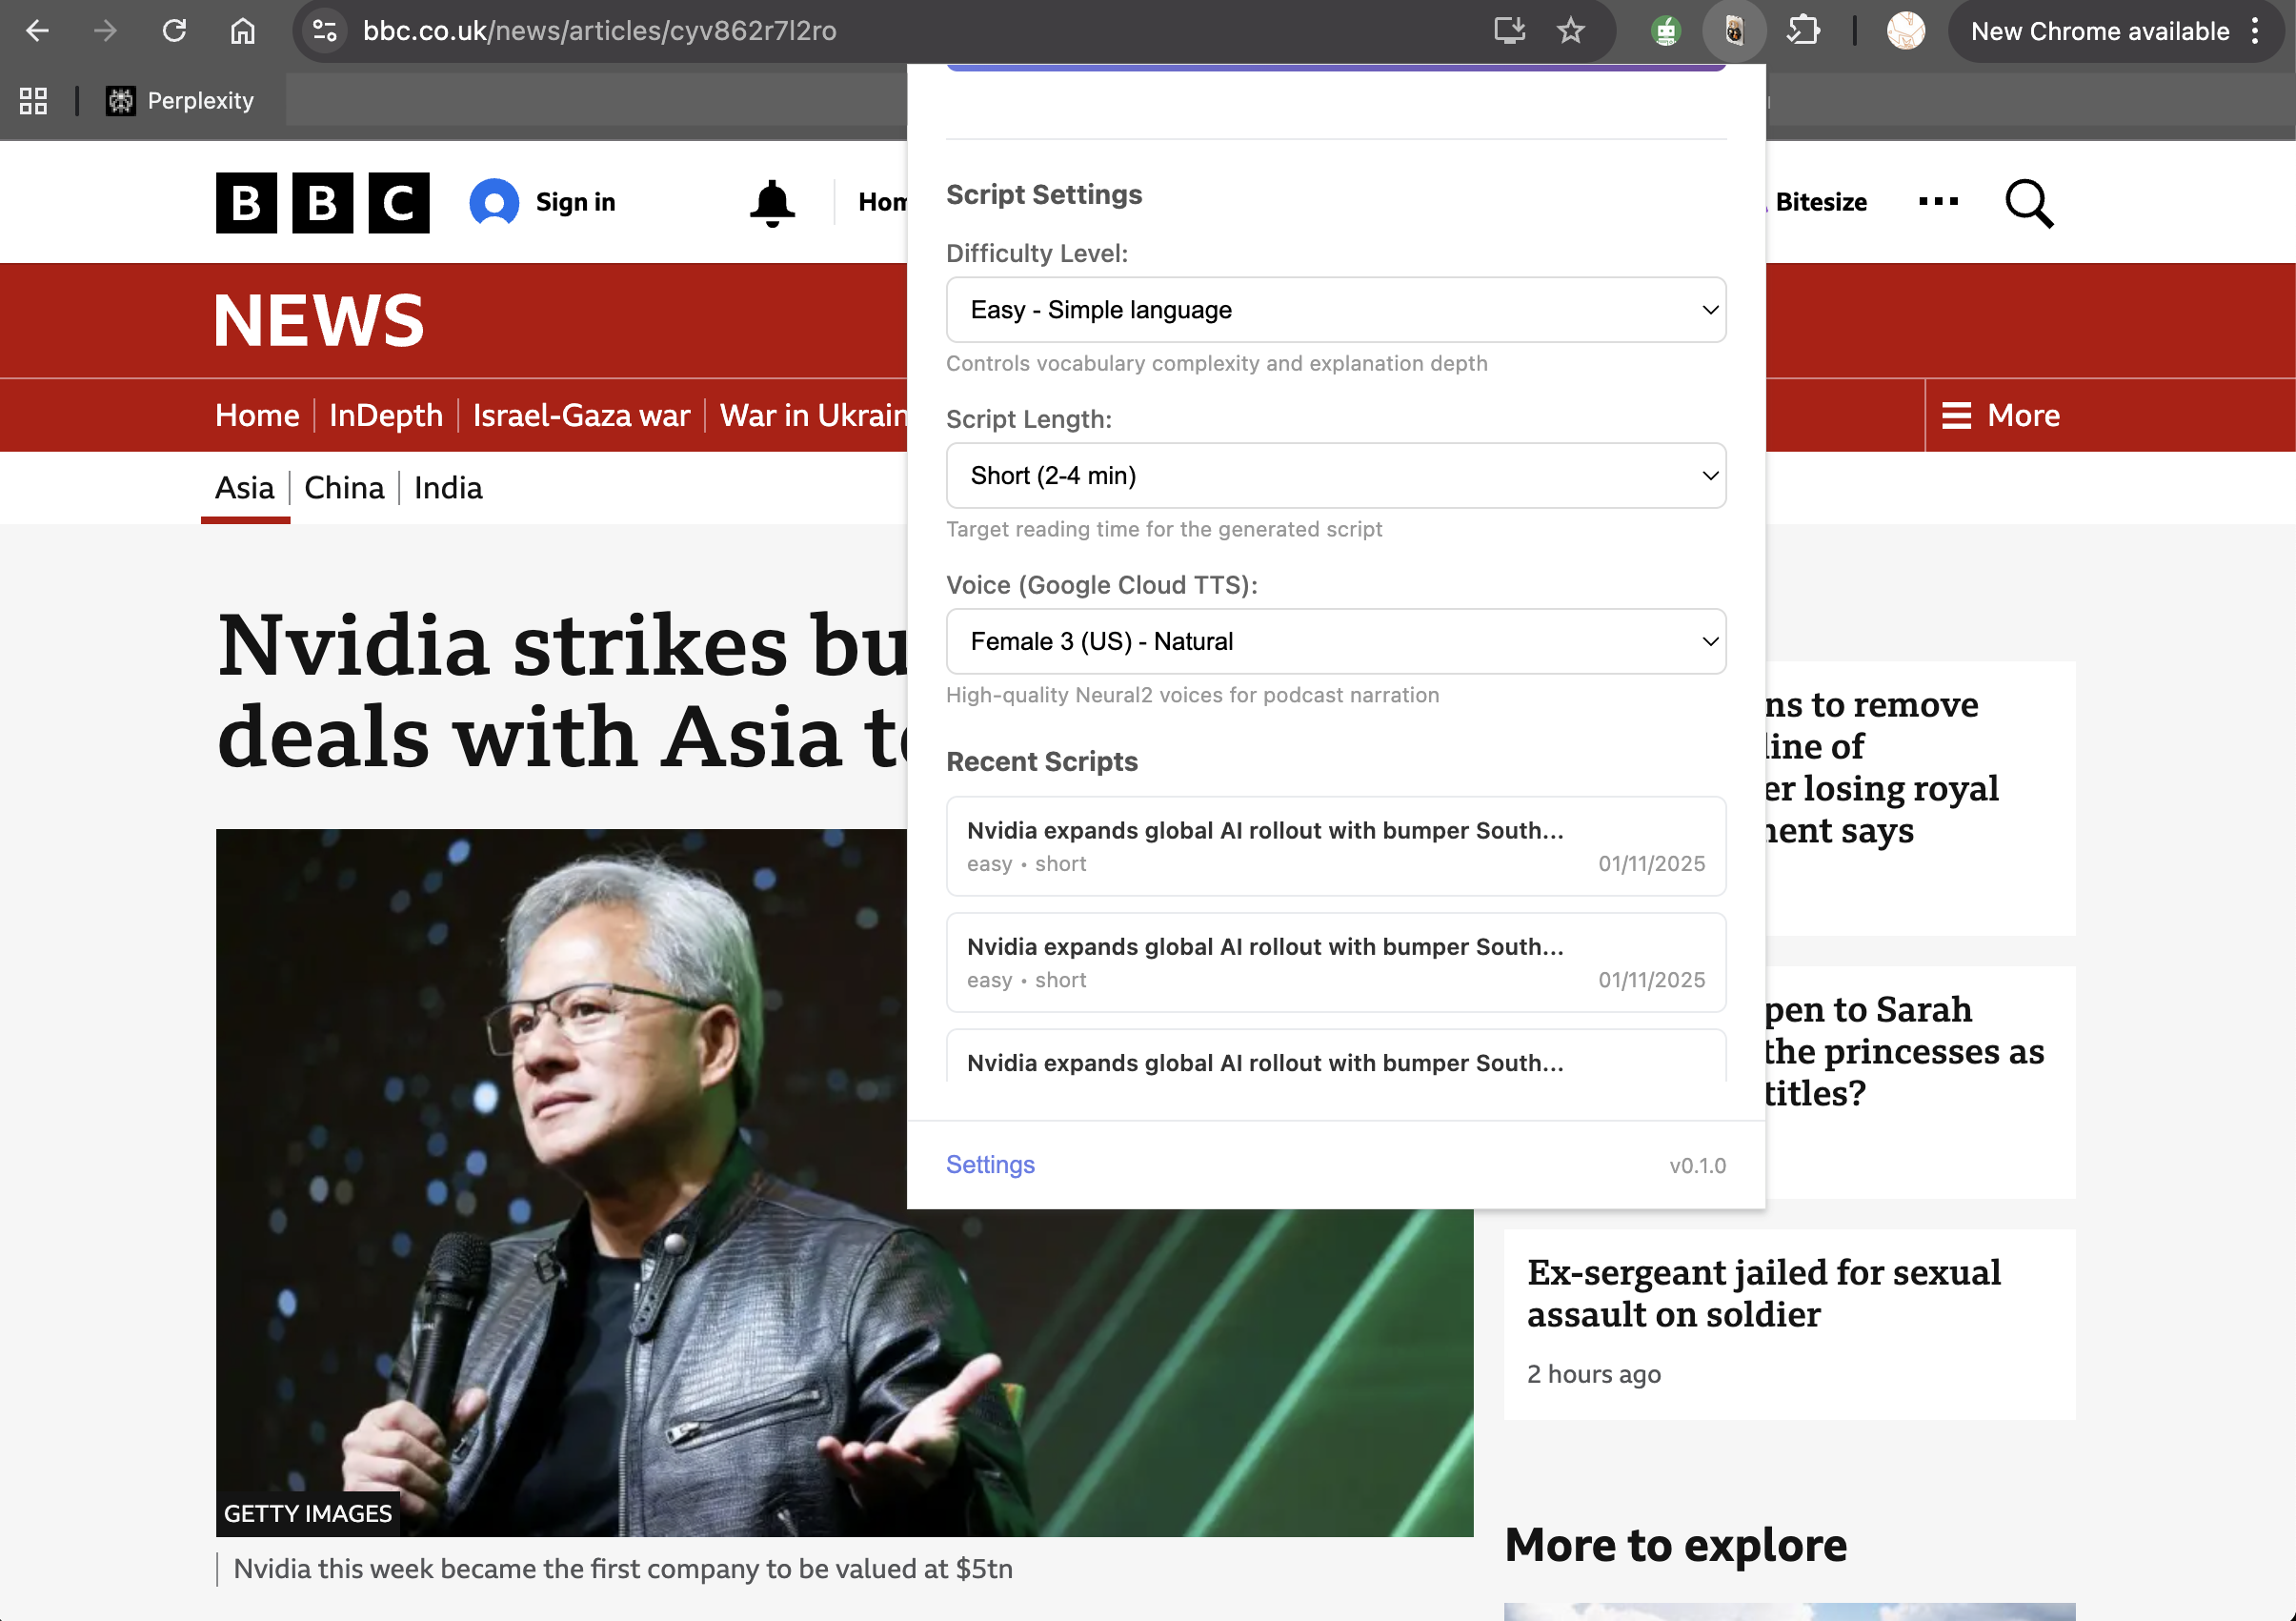Click the browser home icon
Image resolution: width=2296 pixels, height=1621 pixels.
click(x=242, y=31)
